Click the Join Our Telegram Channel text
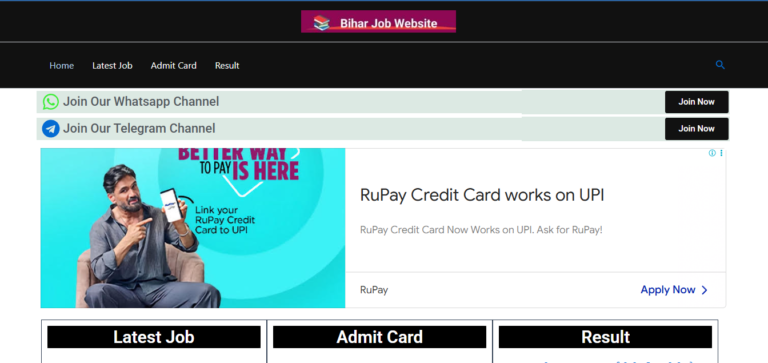 [139, 129]
